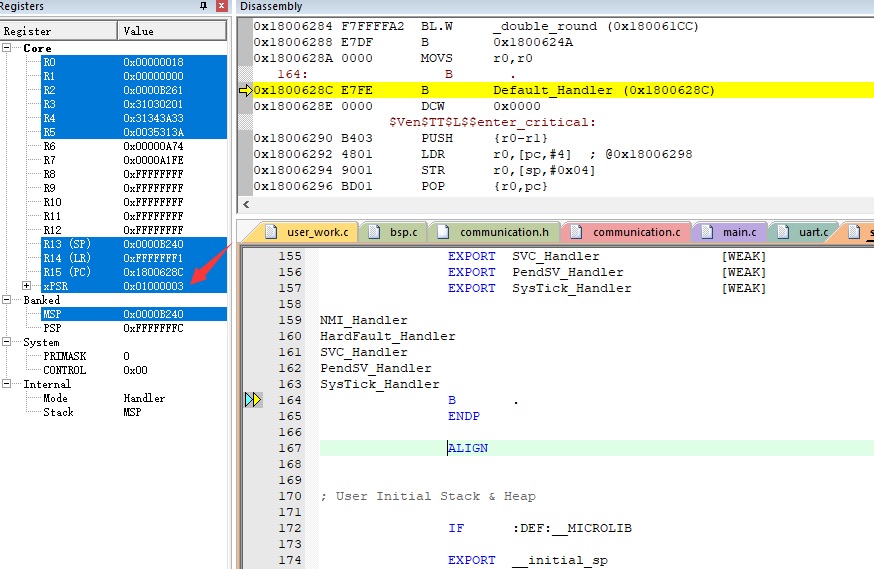Click the file icon on uart.c tab
The image size is (874, 569).
(x=783, y=232)
